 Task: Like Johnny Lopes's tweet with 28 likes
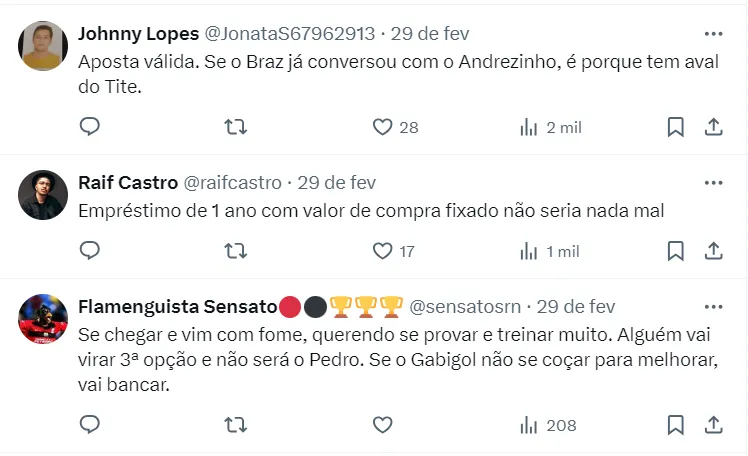[x=382, y=127]
